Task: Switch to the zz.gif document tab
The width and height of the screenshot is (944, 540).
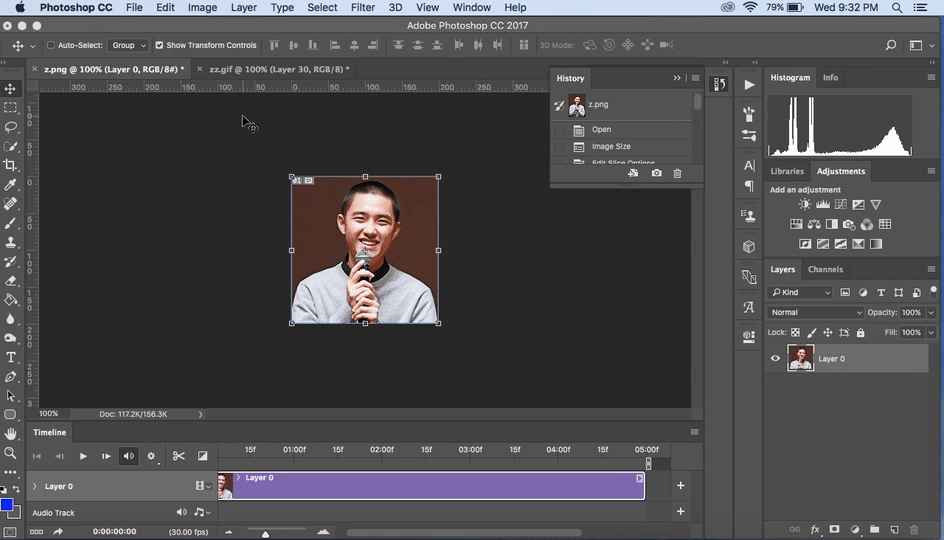Action: click(272, 69)
